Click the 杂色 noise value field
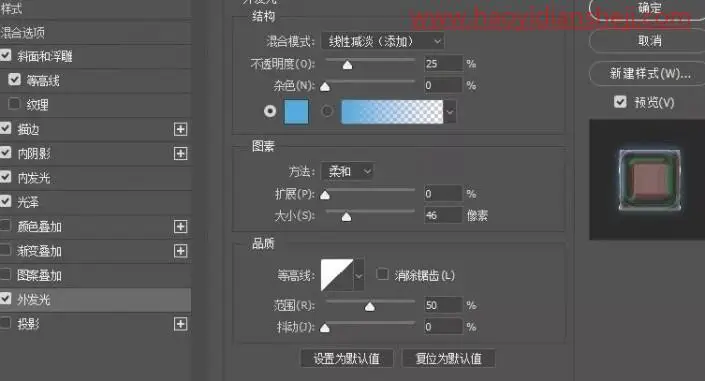Screen dimensions: 705x381 pos(443,85)
